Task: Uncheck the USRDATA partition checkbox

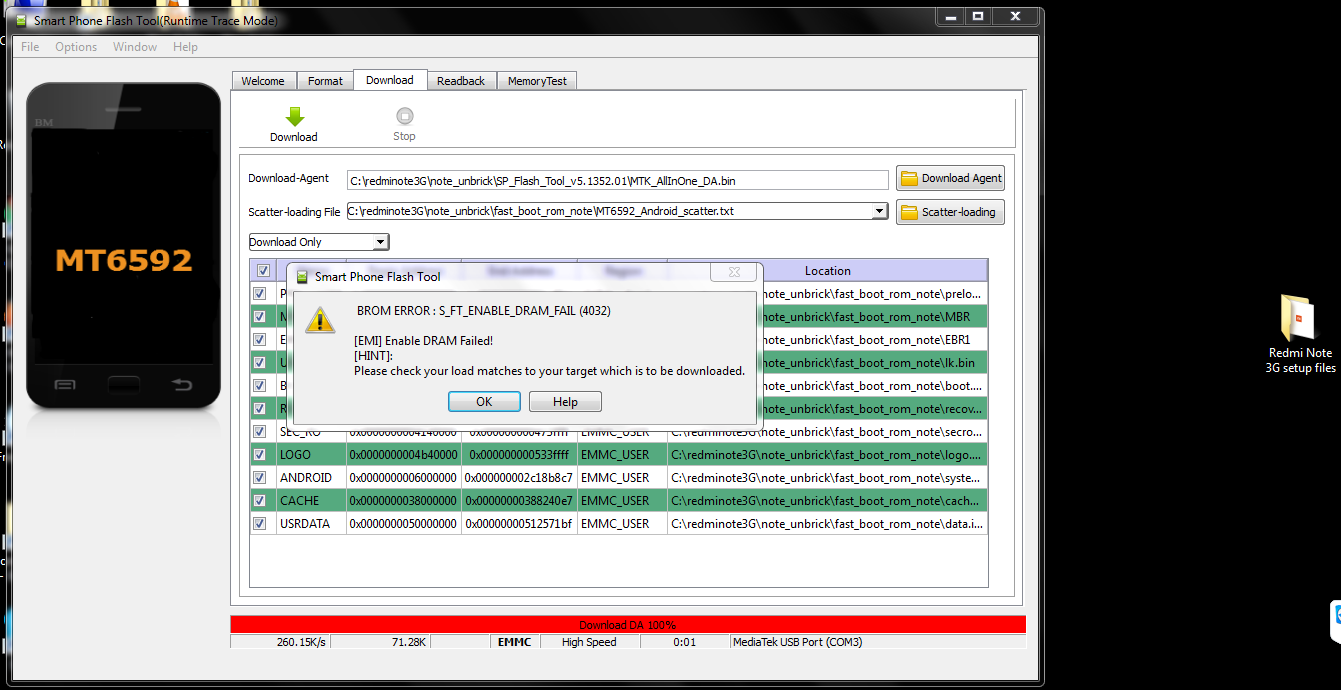Action: (260, 524)
